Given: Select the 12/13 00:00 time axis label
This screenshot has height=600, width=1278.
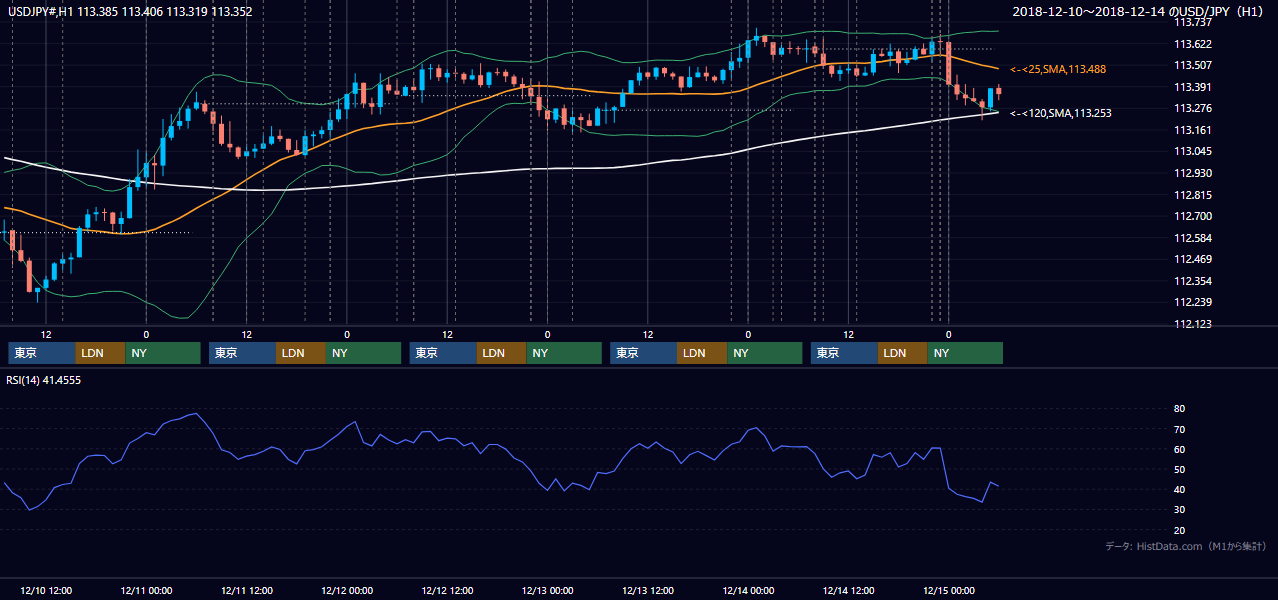Looking at the screenshot, I should tap(547, 590).
